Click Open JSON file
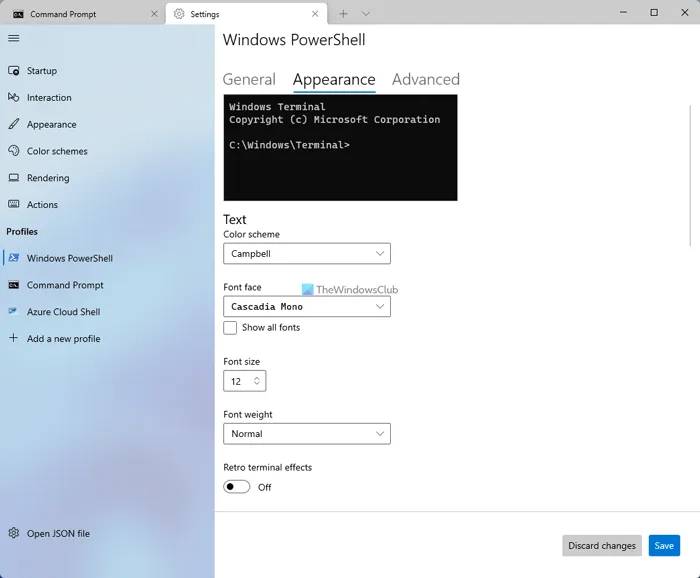 pyautogui.click(x=107, y=533)
